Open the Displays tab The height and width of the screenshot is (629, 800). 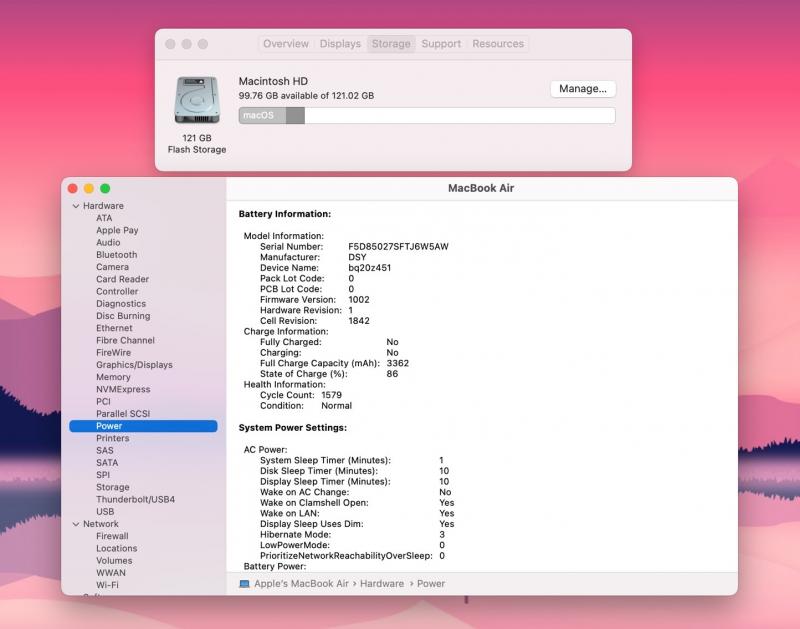coord(340,44)
